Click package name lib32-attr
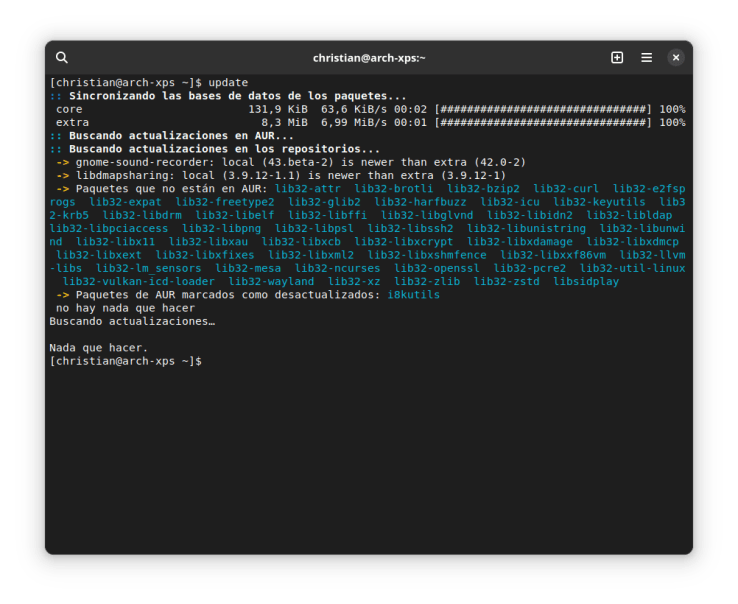 [x=307, y=189]
